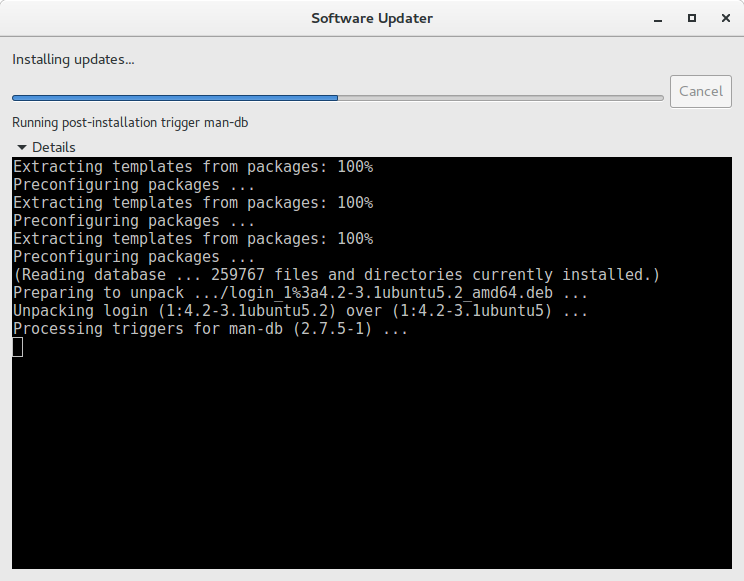Viewport: 744px width, 581px height.
Task: Click the last "Preconfiguring packages" terminal line
Action: pyautogui.click(x=134, y=257)
